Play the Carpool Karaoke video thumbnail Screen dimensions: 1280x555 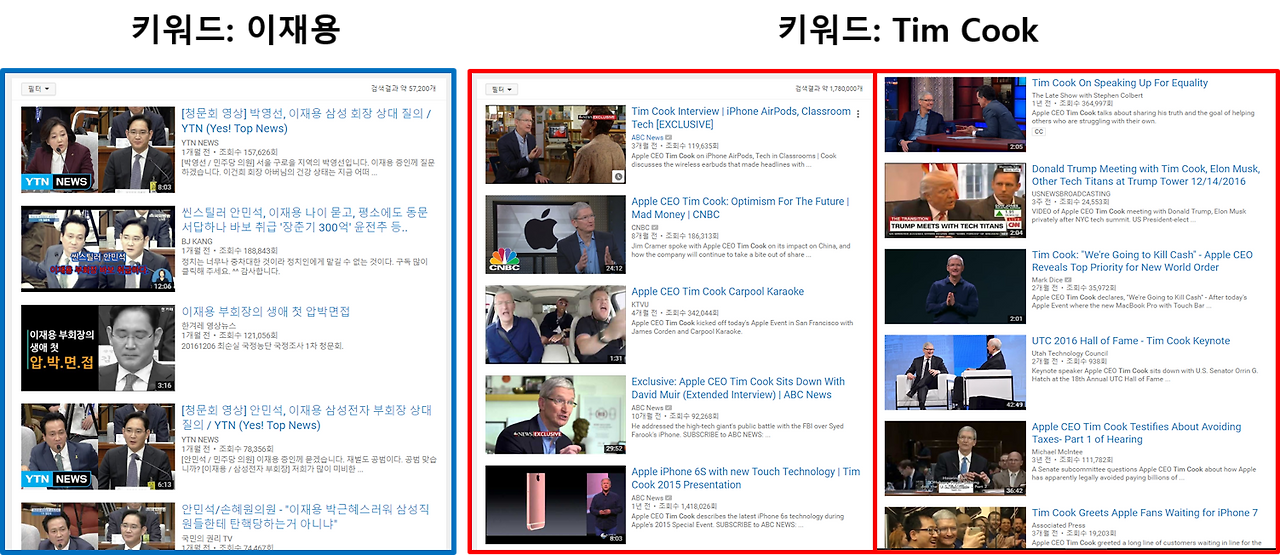(x=555, y=324)
